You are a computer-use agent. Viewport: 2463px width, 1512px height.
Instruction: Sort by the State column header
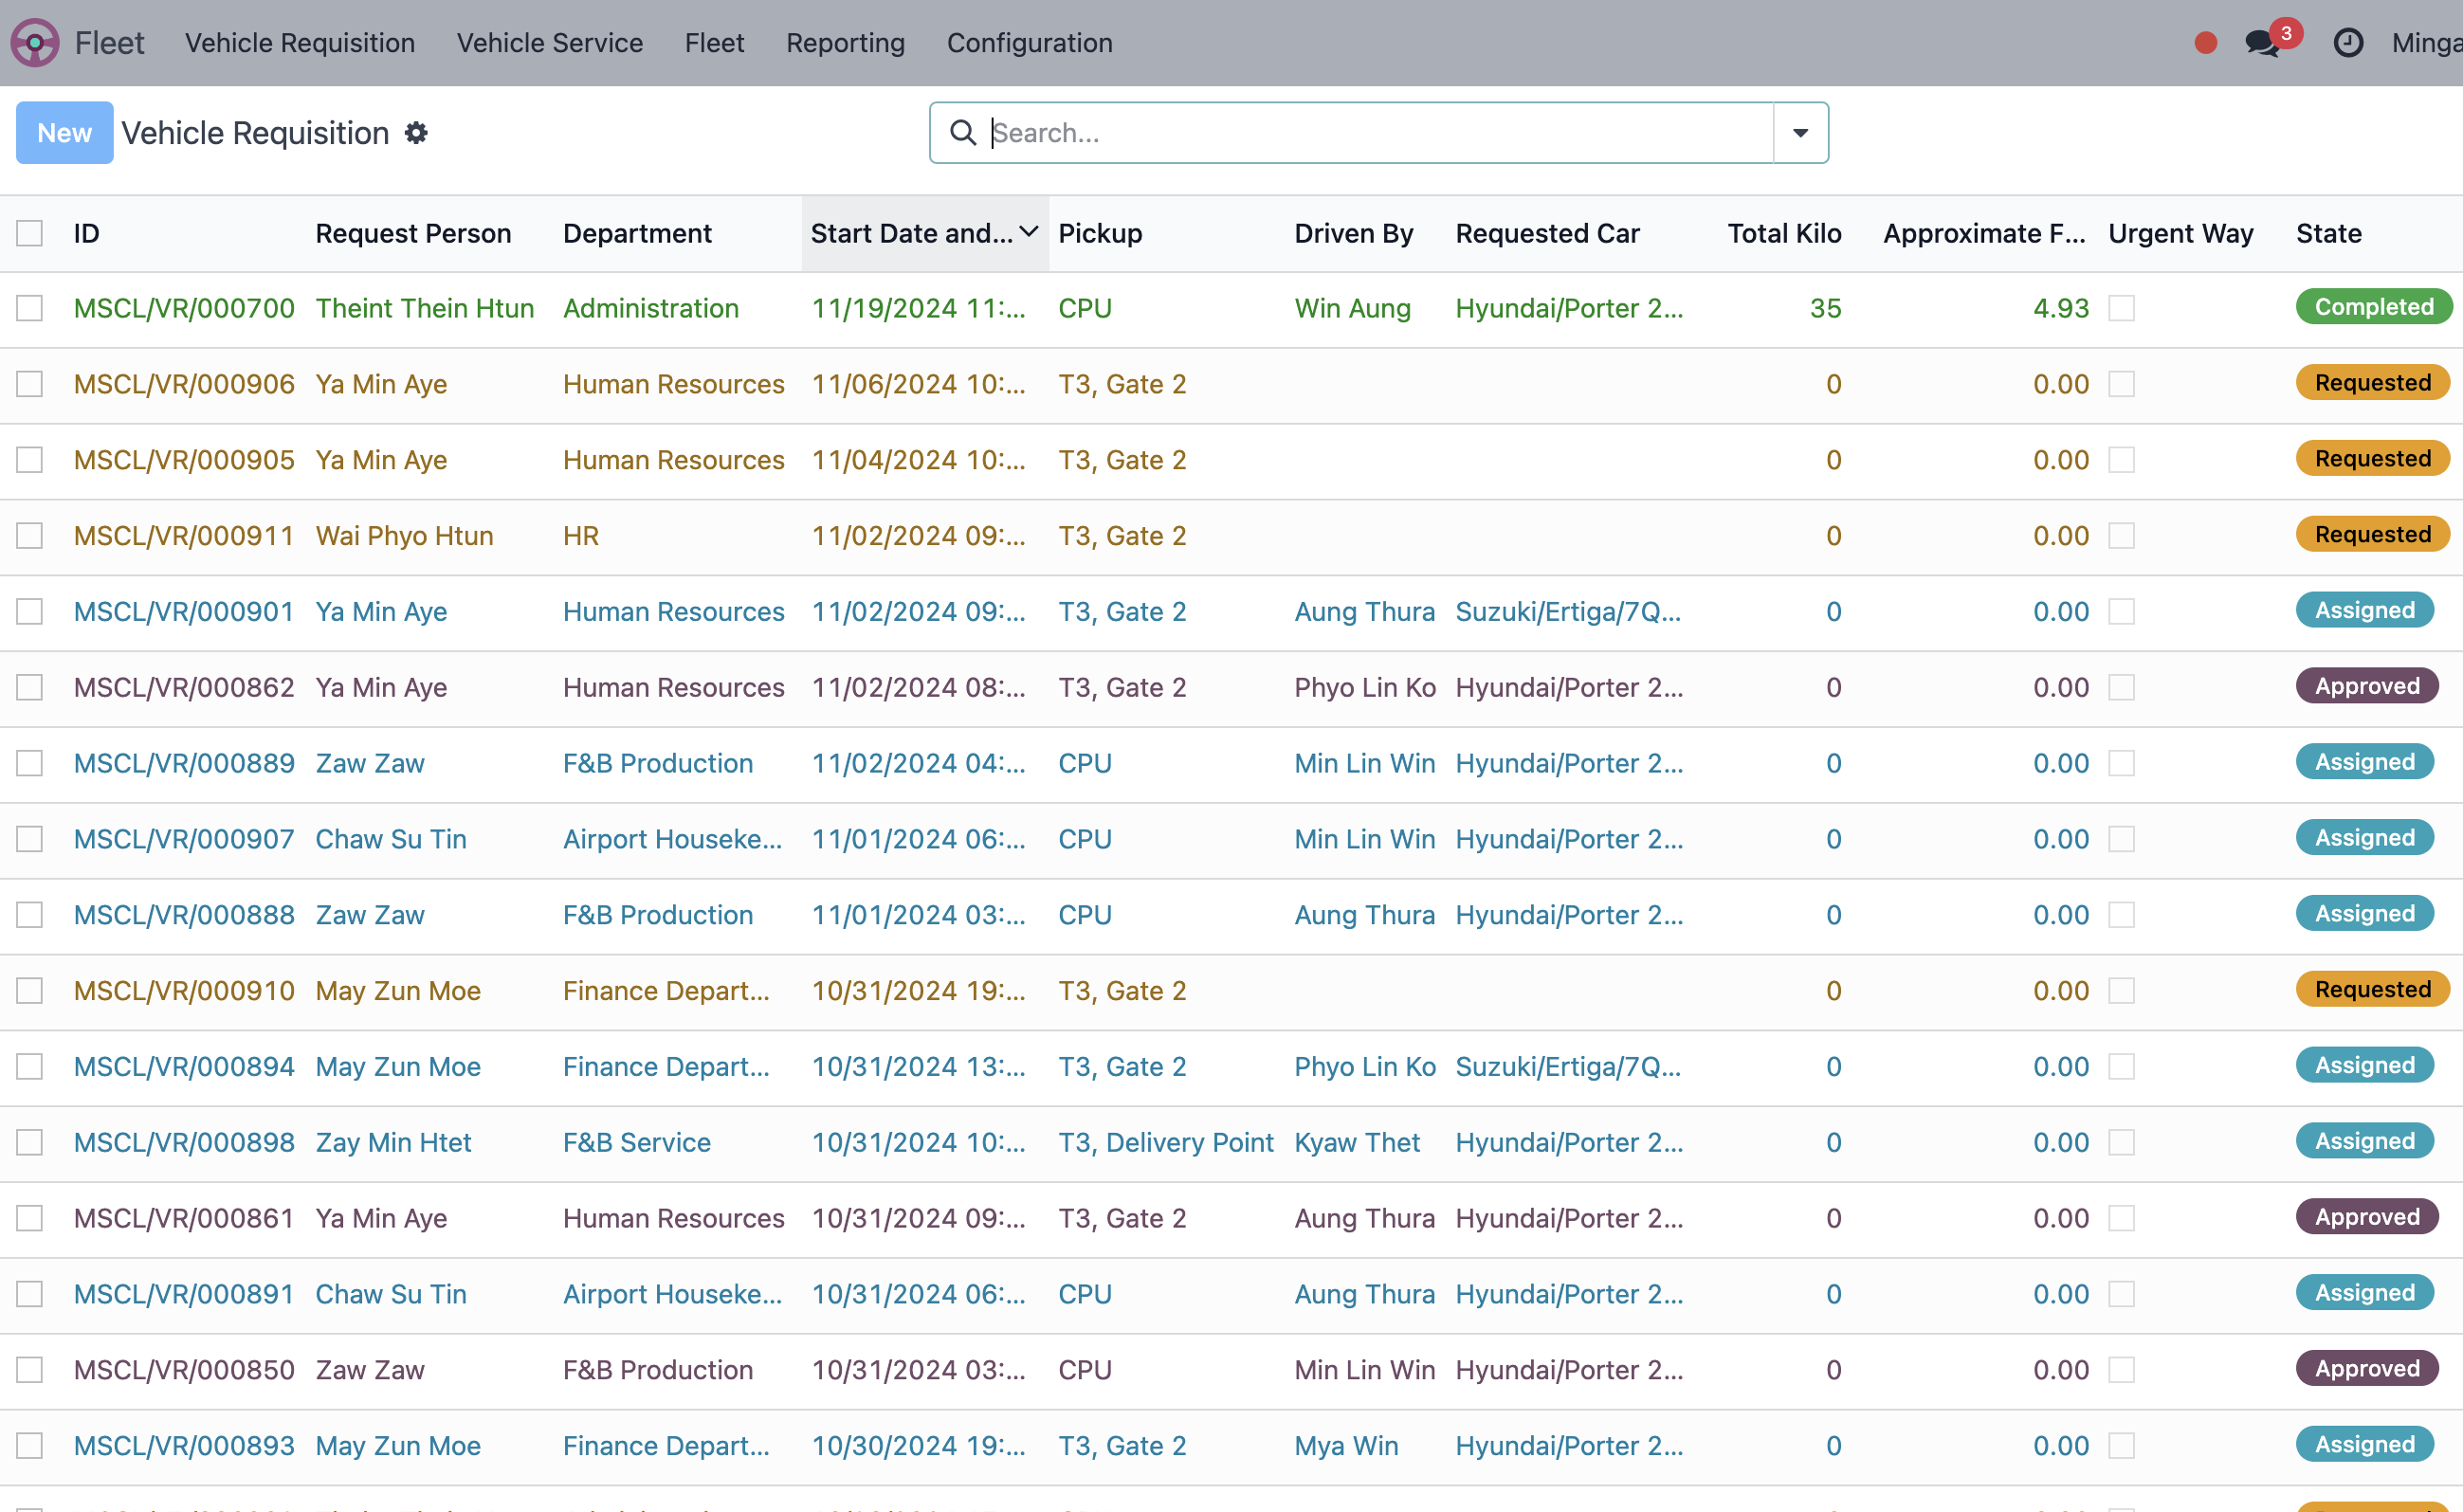tap(2328, 233)
